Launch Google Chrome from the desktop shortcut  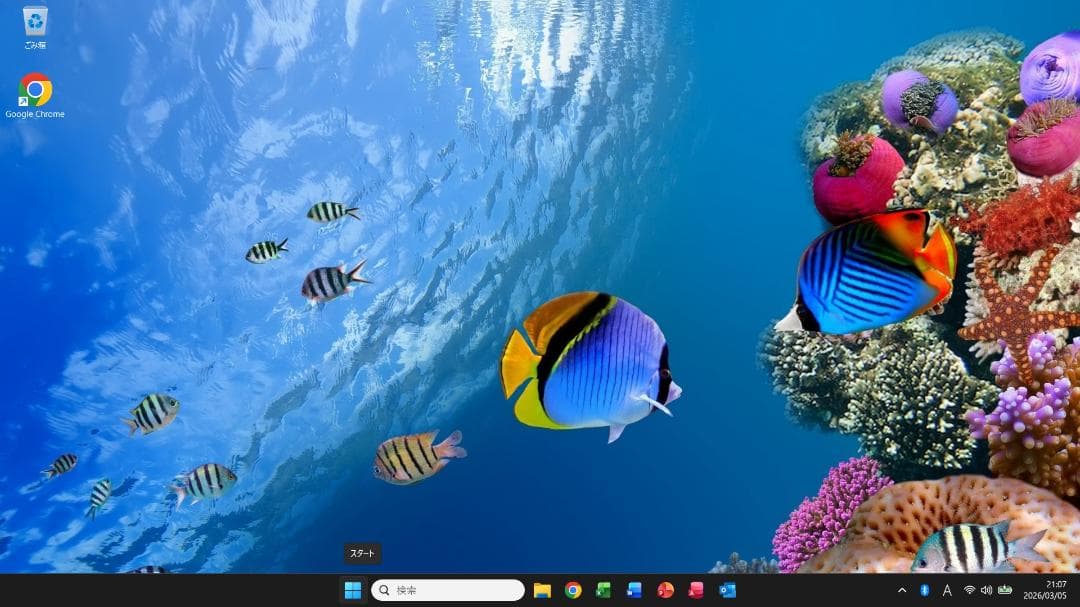(36, 88)
